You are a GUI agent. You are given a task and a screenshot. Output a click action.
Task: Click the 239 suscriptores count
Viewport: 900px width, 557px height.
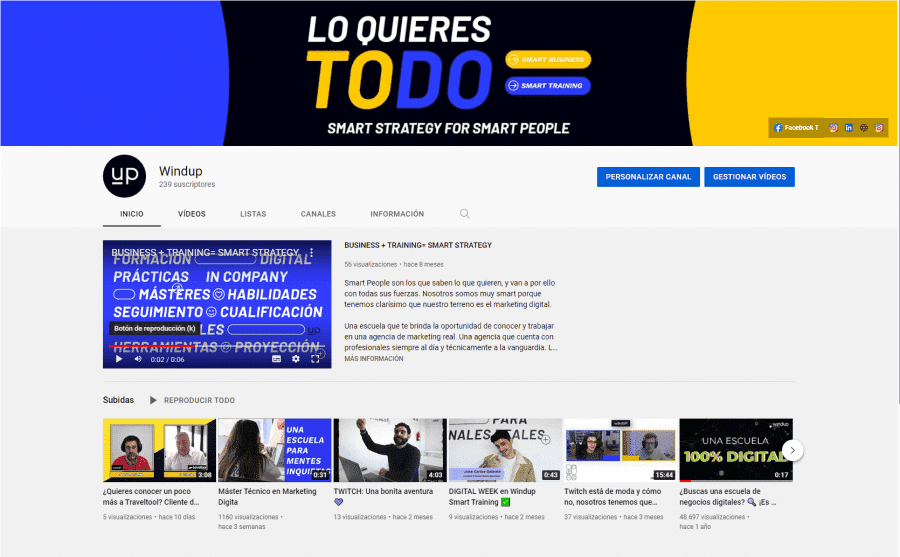point(187,184)
